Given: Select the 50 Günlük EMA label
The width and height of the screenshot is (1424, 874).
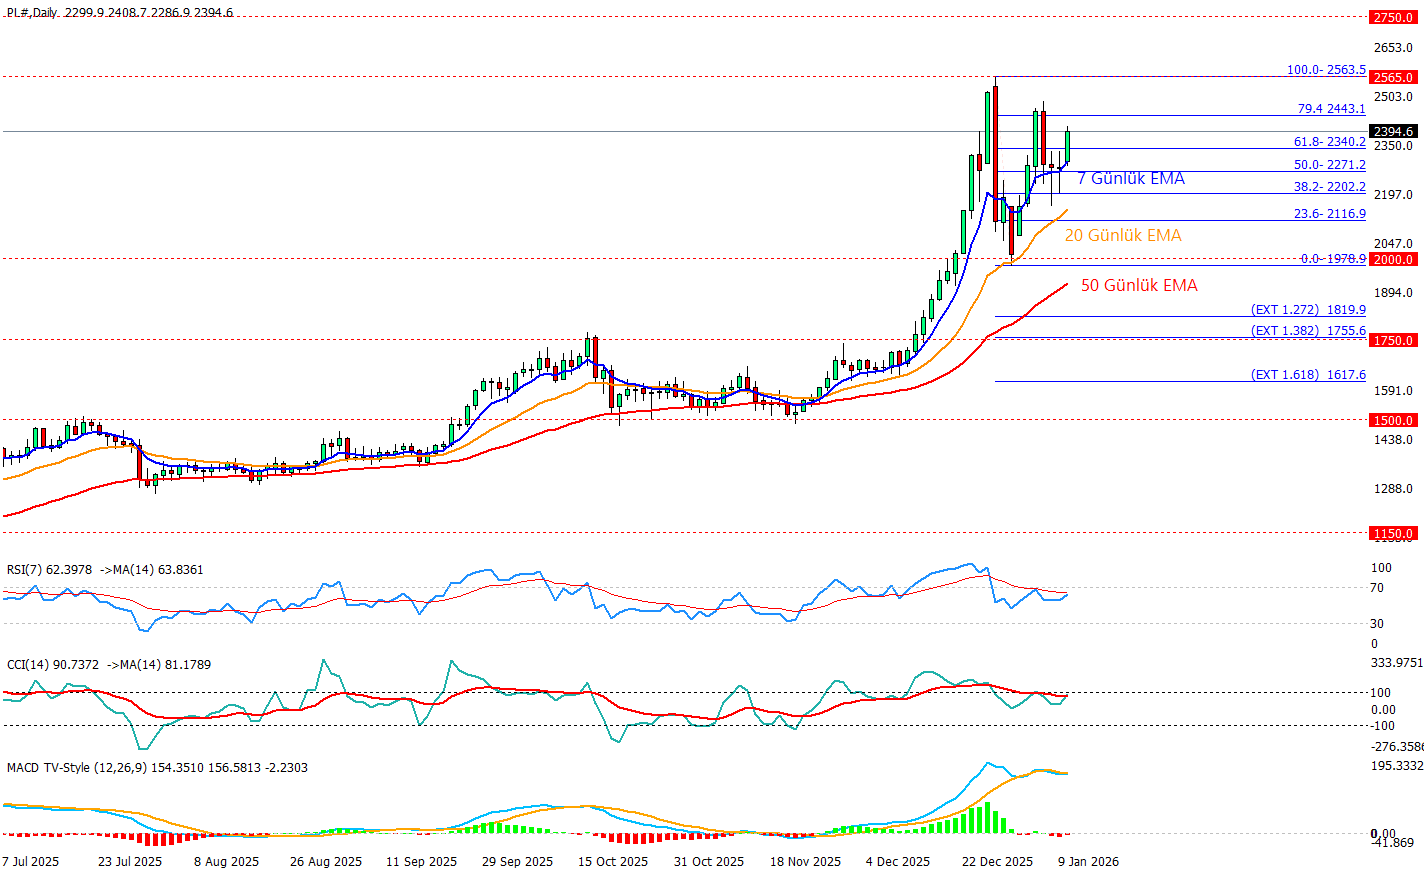Looking at the screenshot, I should (1138, 285).
